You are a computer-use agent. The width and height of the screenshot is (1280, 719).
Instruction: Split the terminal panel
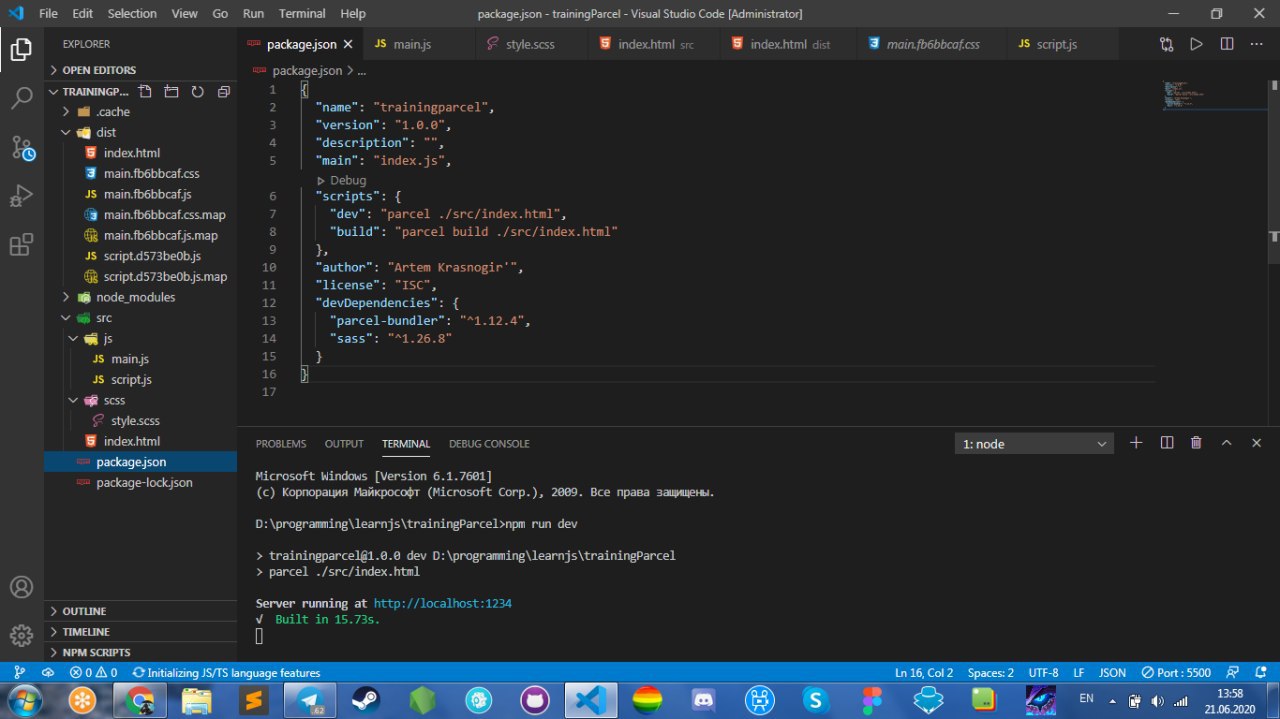point(1166,443)
